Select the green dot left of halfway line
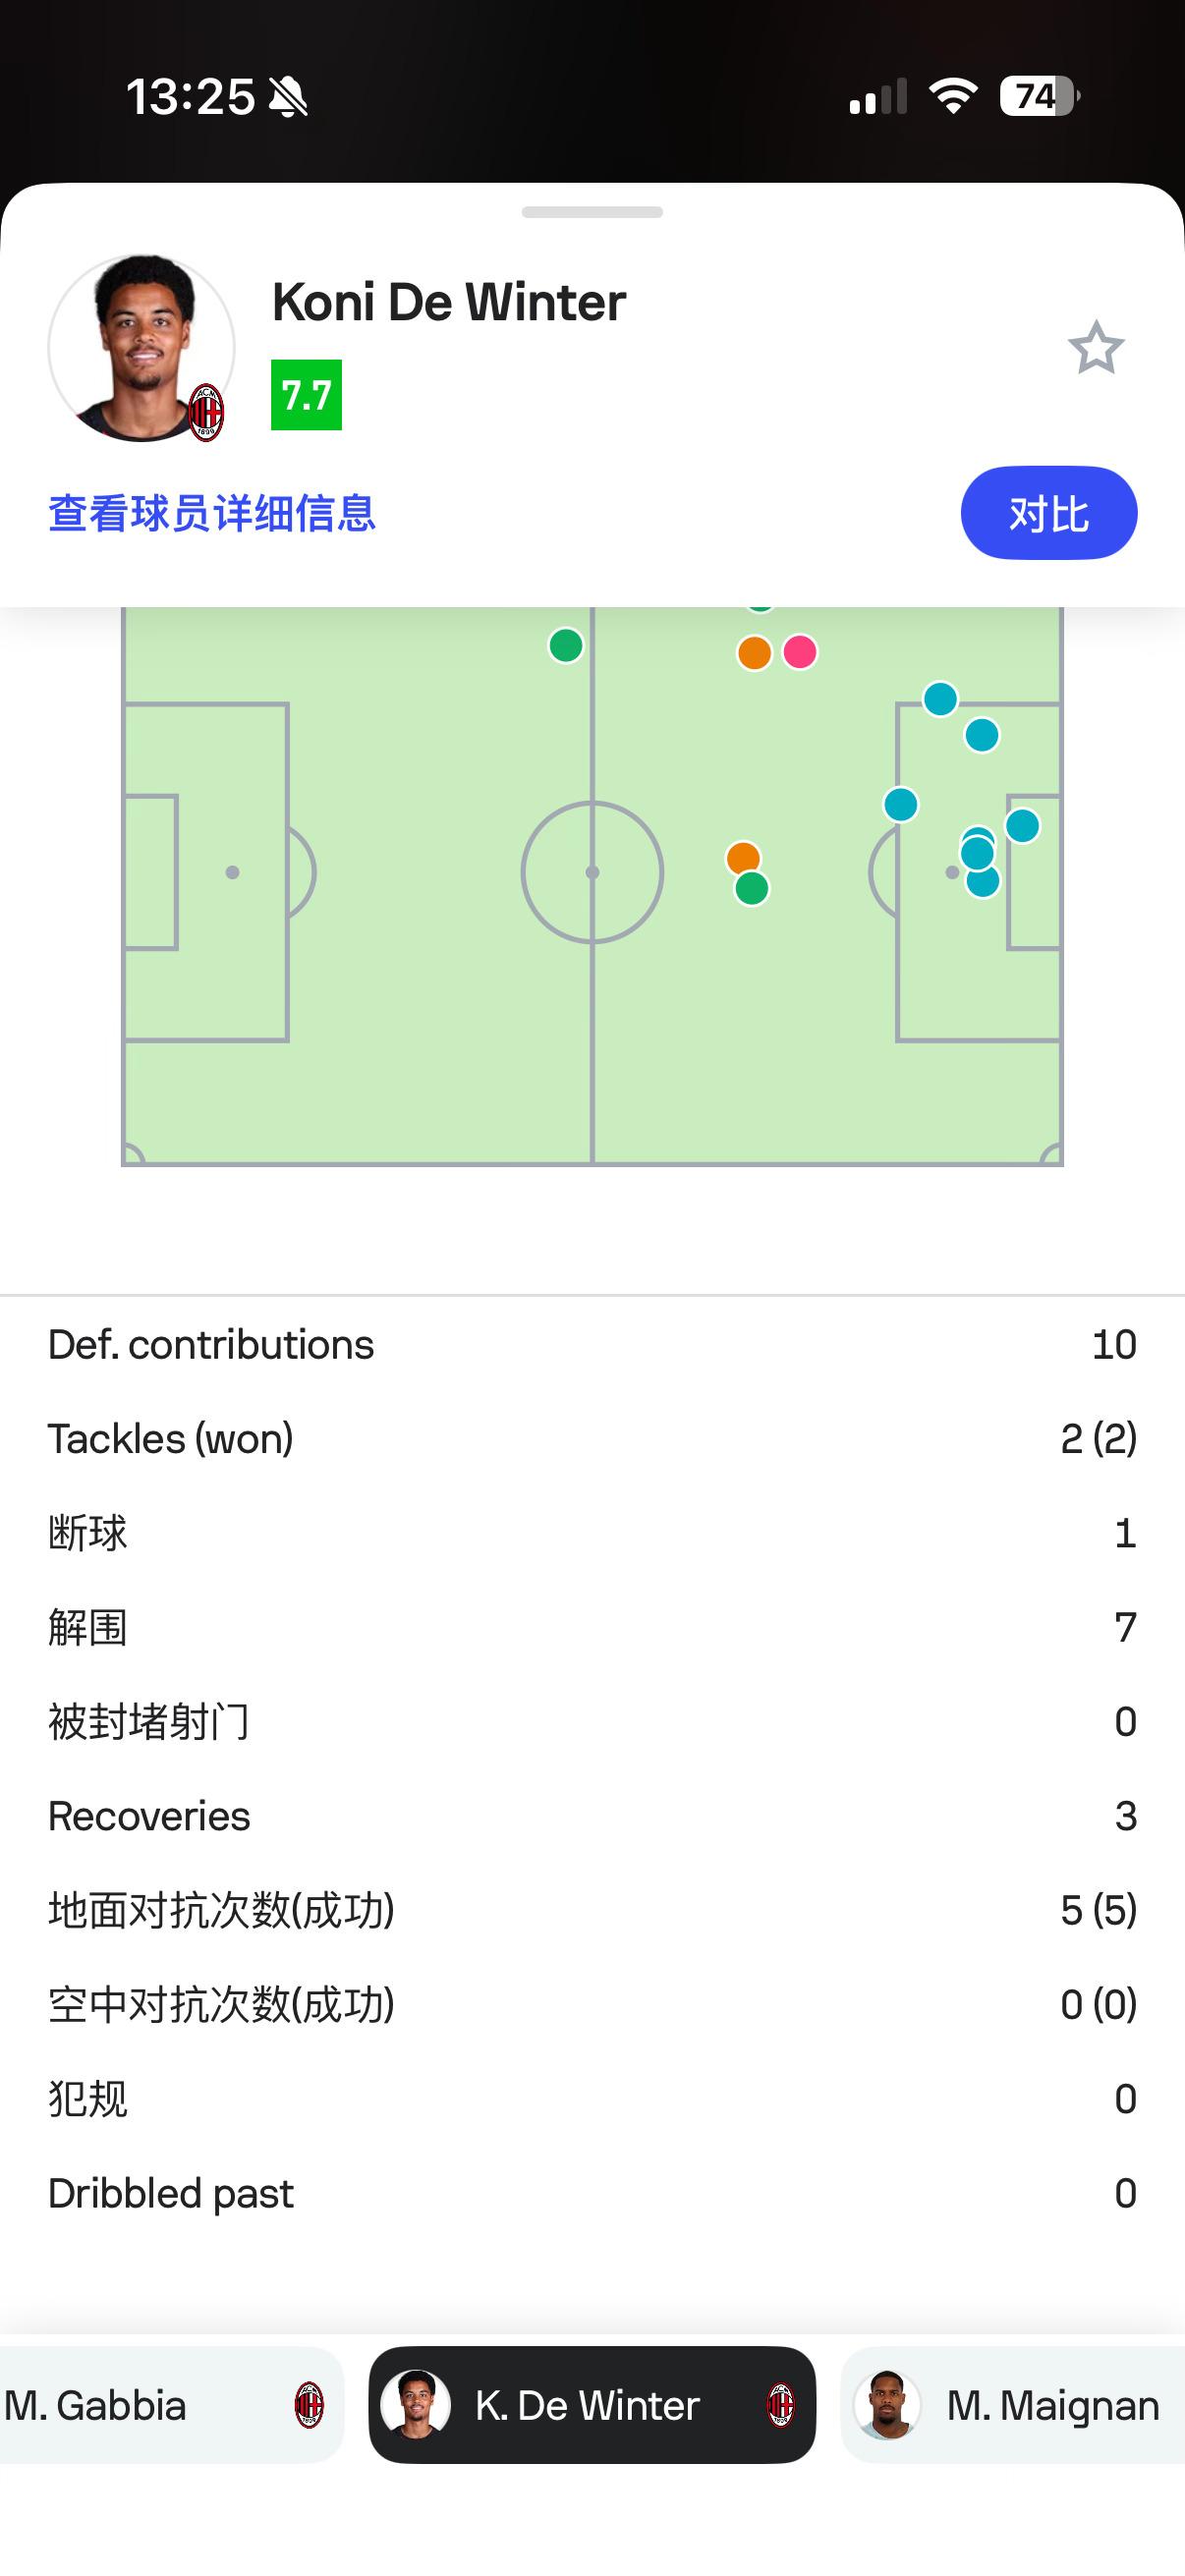The image size is (1185, 2576). [566, 645]
